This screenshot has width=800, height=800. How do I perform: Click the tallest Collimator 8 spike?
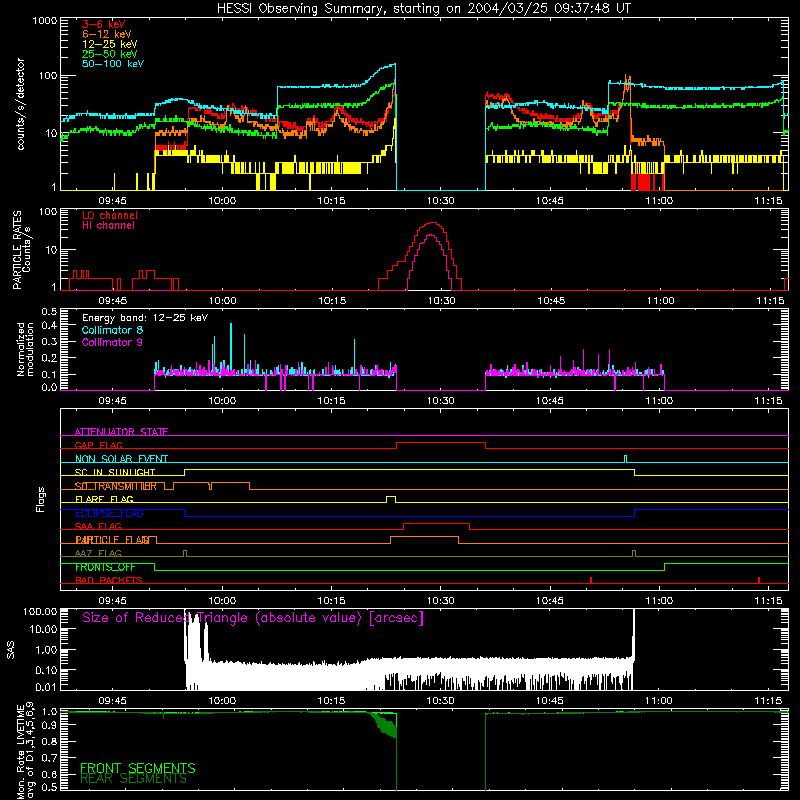click(231, 347)
